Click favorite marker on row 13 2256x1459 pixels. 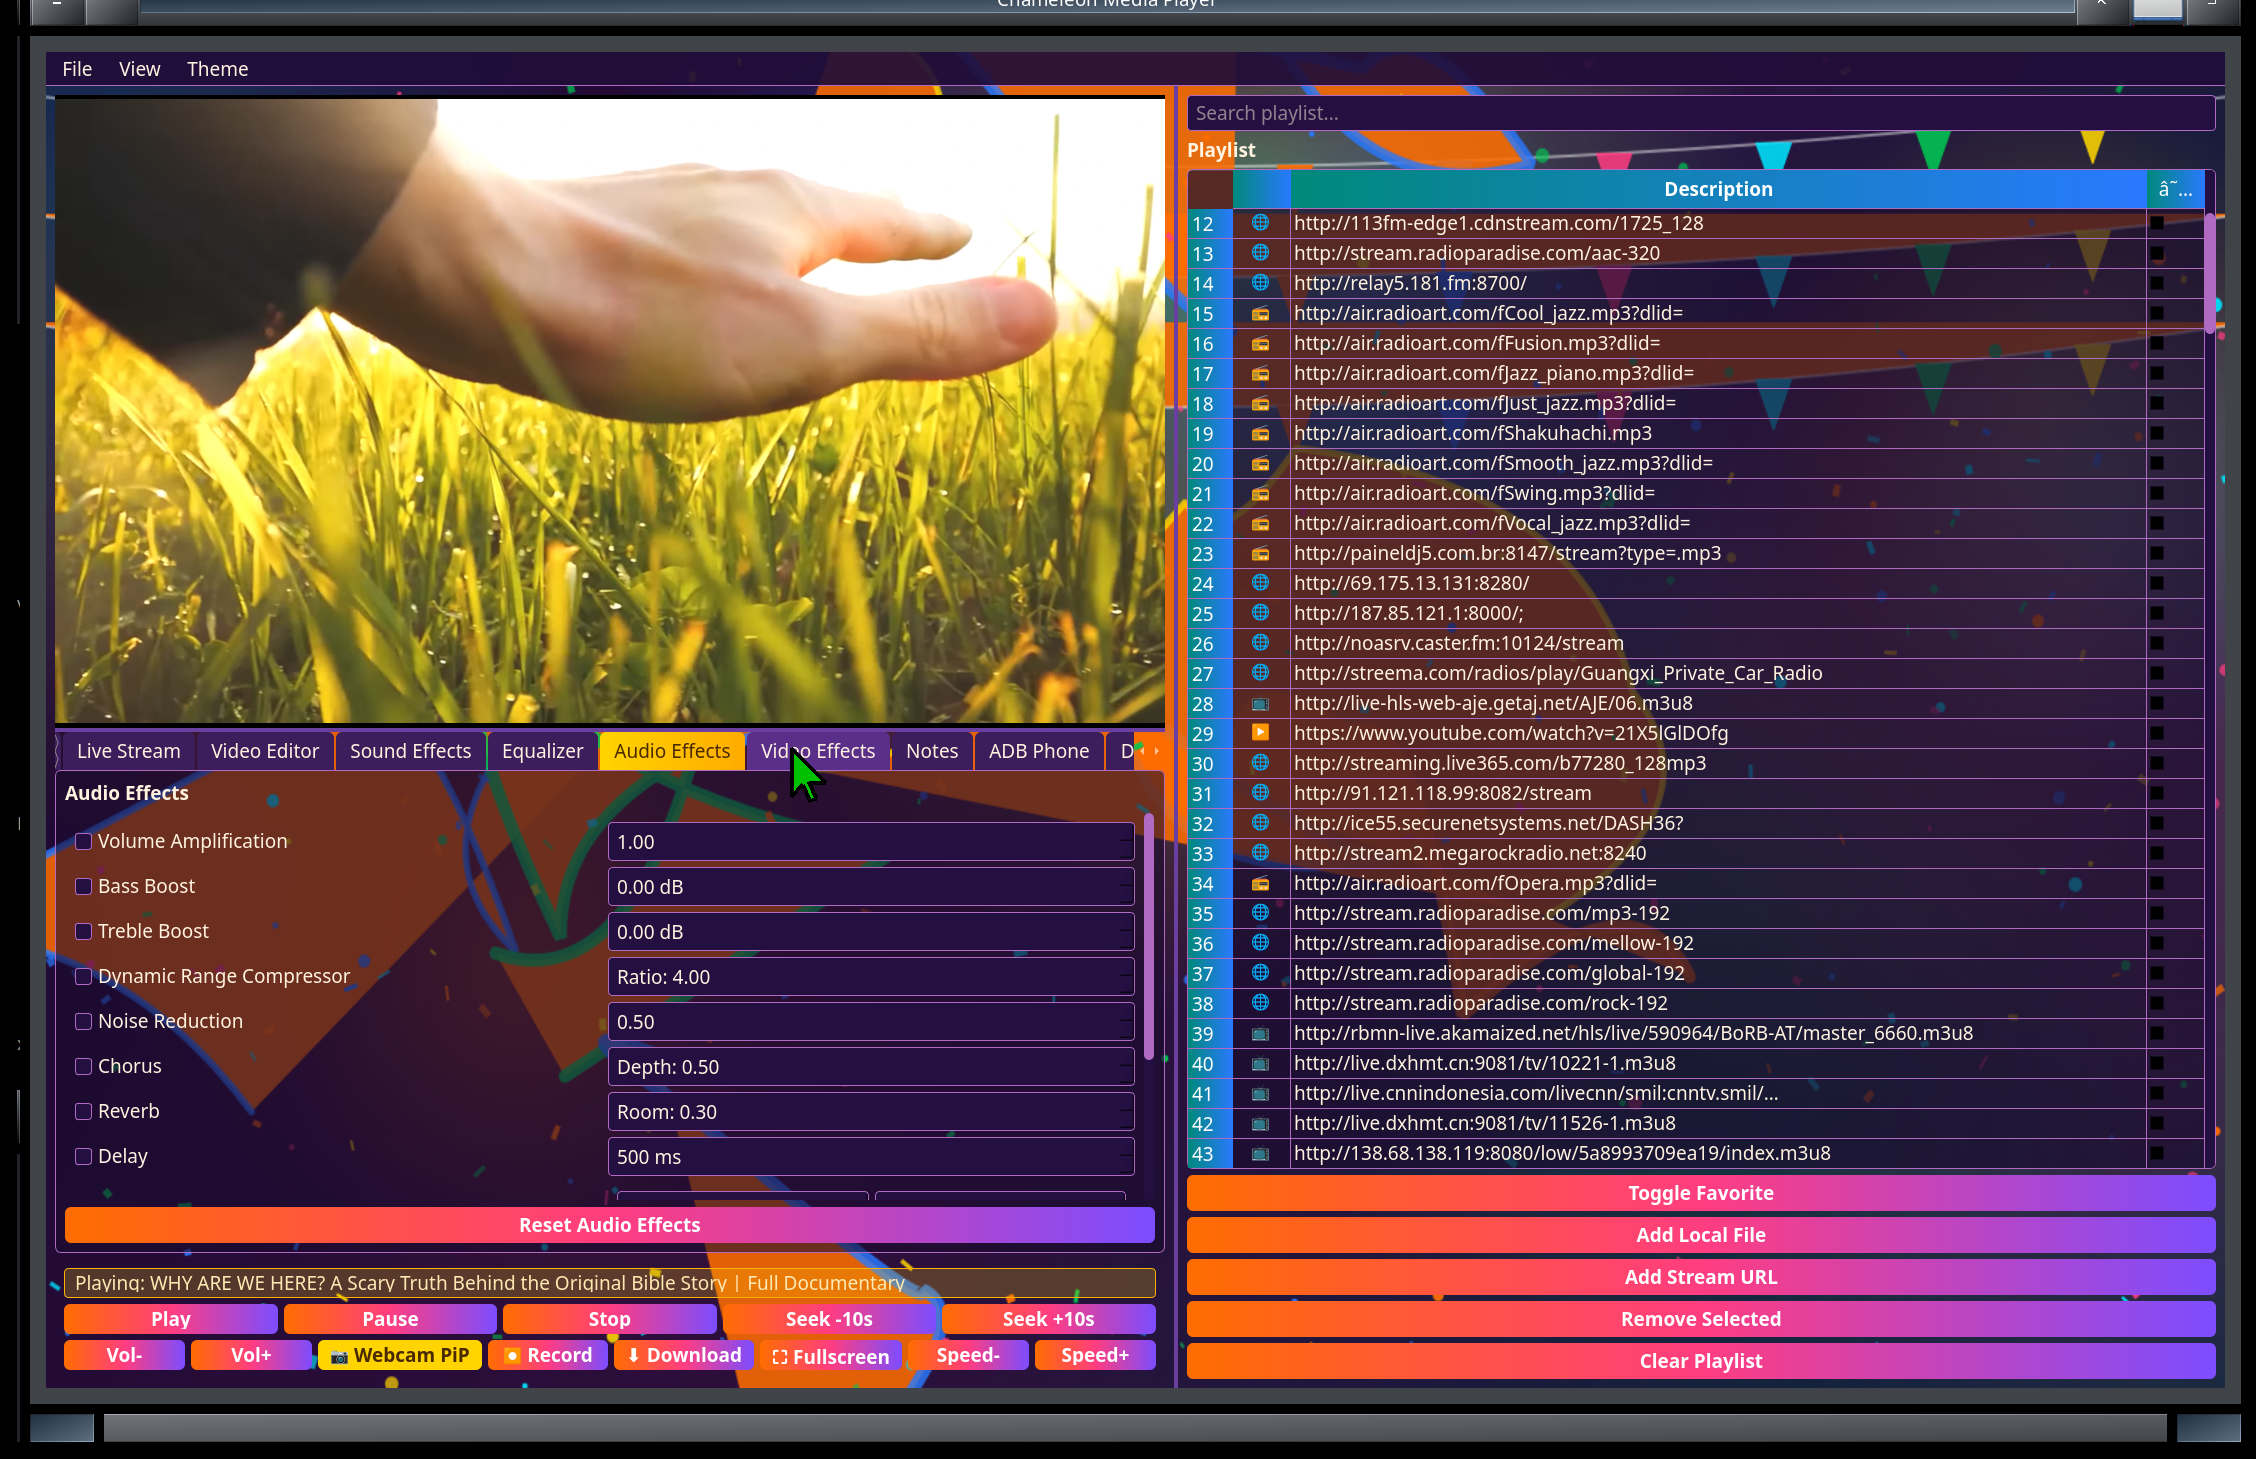point(2157,253)
